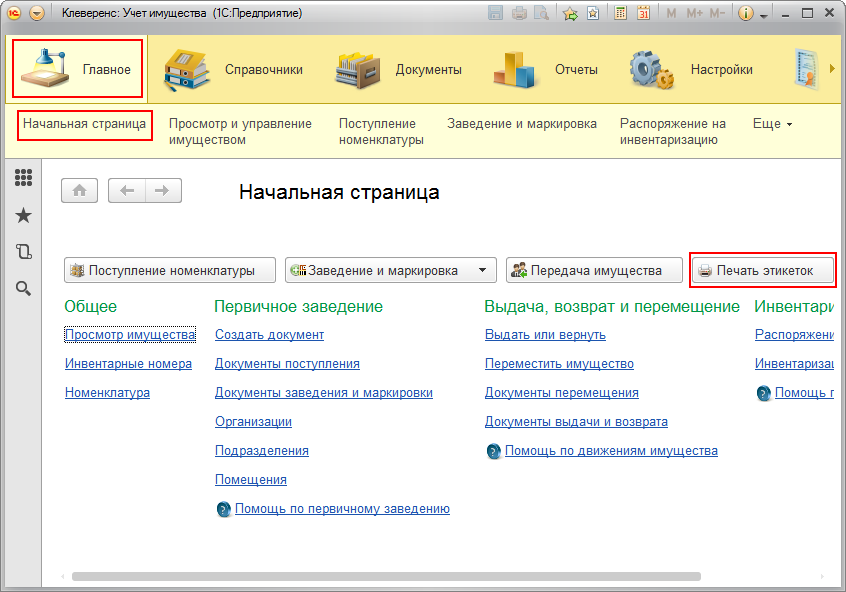Open Помощь по первичному заведению link

pos(342,508)
